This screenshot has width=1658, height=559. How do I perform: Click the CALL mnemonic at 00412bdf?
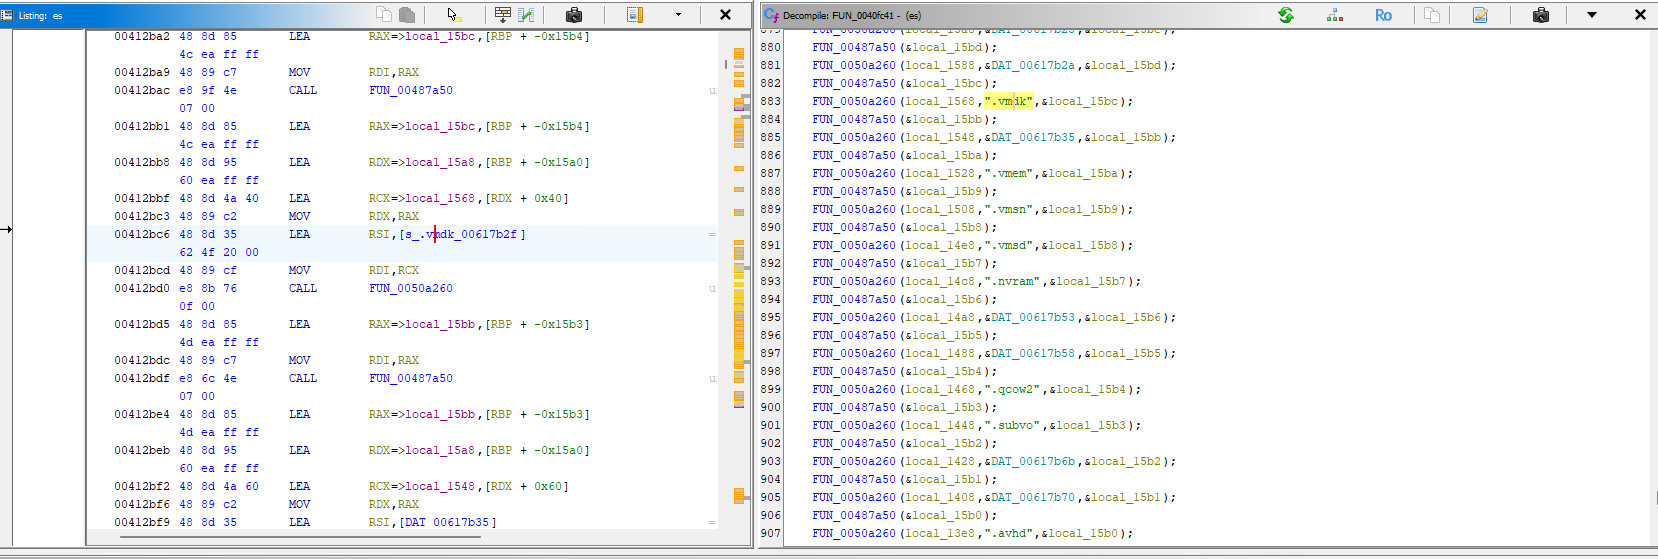[x=303, y=378]
